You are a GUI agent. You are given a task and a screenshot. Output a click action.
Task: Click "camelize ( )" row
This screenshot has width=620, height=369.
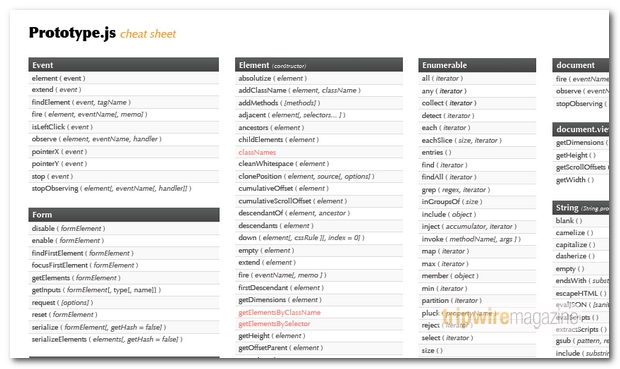coord(580,233)
